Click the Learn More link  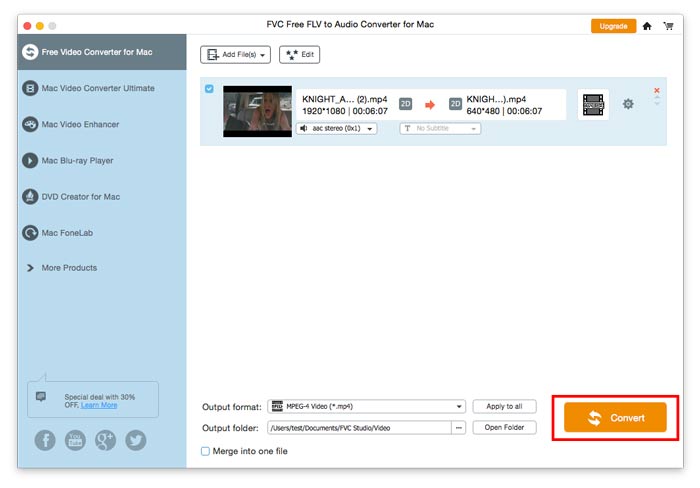point(99,405)
